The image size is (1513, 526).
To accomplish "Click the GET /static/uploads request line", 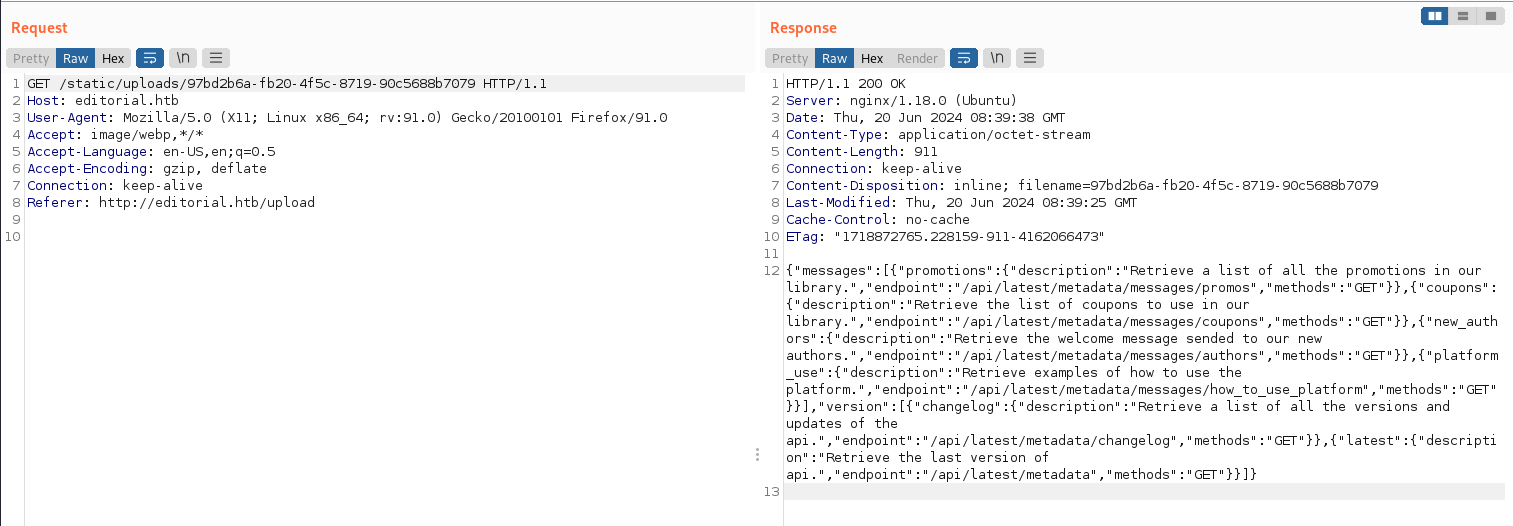I will [x=287, y=84].
